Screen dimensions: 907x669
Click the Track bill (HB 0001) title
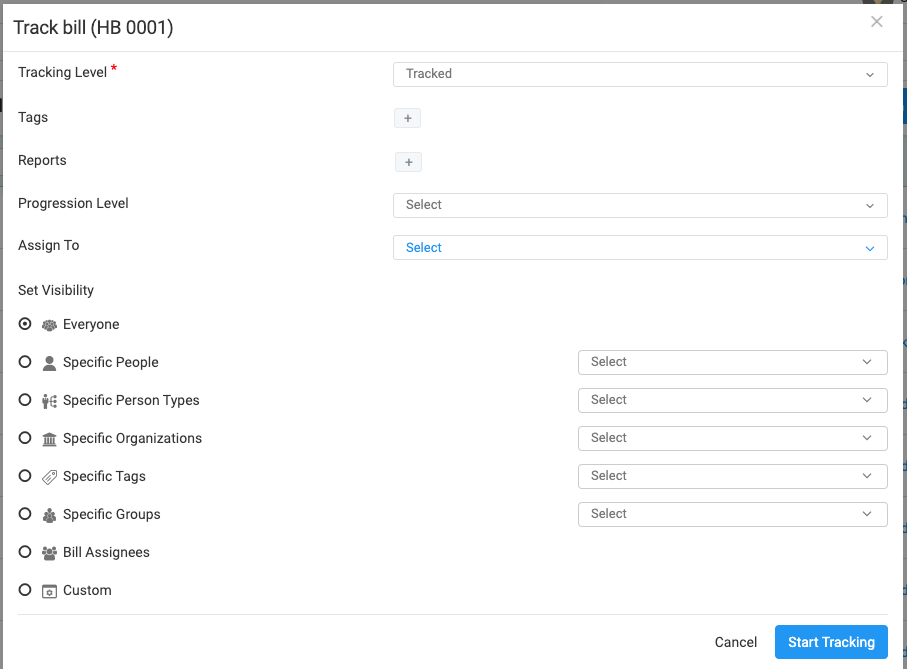coord(93,27)
